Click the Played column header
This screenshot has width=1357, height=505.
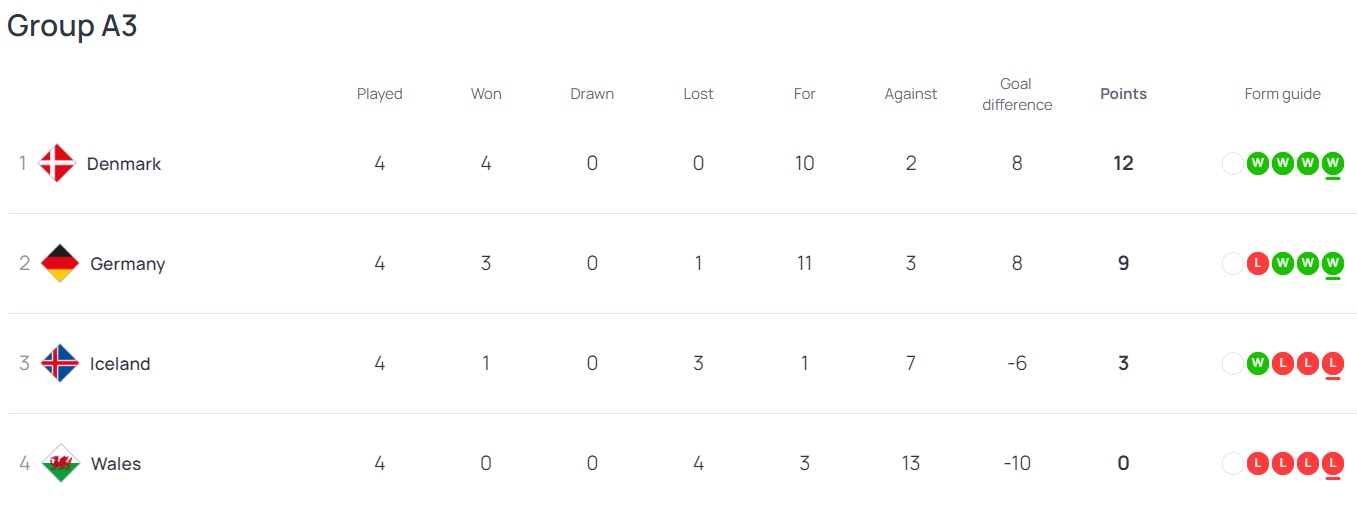[380, 94]
